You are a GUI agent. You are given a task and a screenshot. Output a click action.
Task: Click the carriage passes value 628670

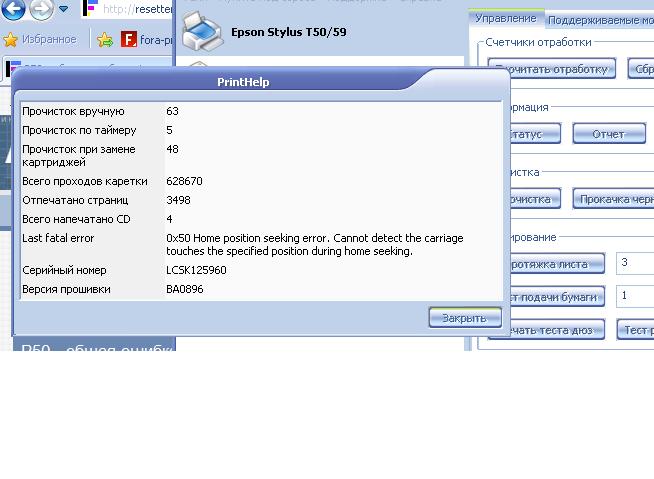(184, 181)
